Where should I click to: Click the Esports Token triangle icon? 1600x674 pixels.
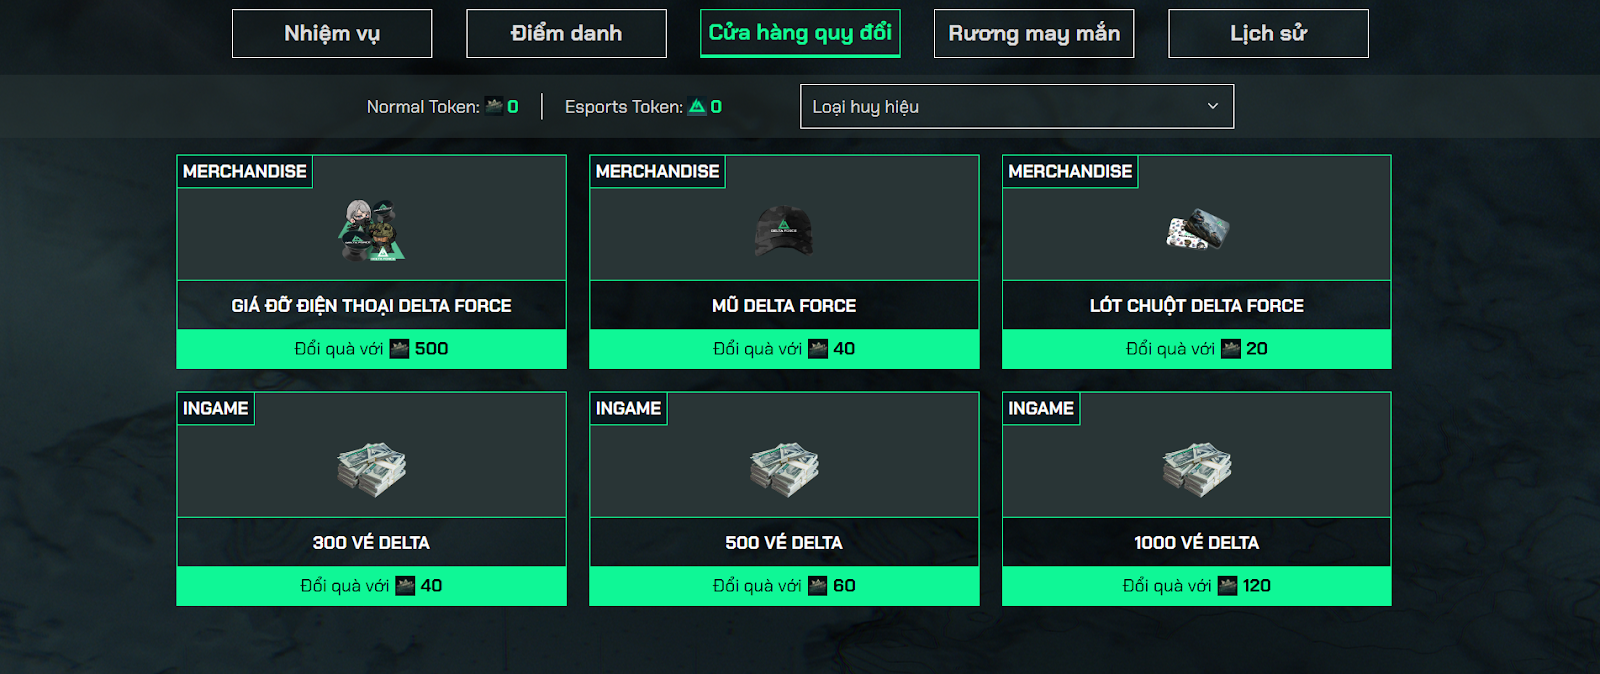(x=697, y=106)
